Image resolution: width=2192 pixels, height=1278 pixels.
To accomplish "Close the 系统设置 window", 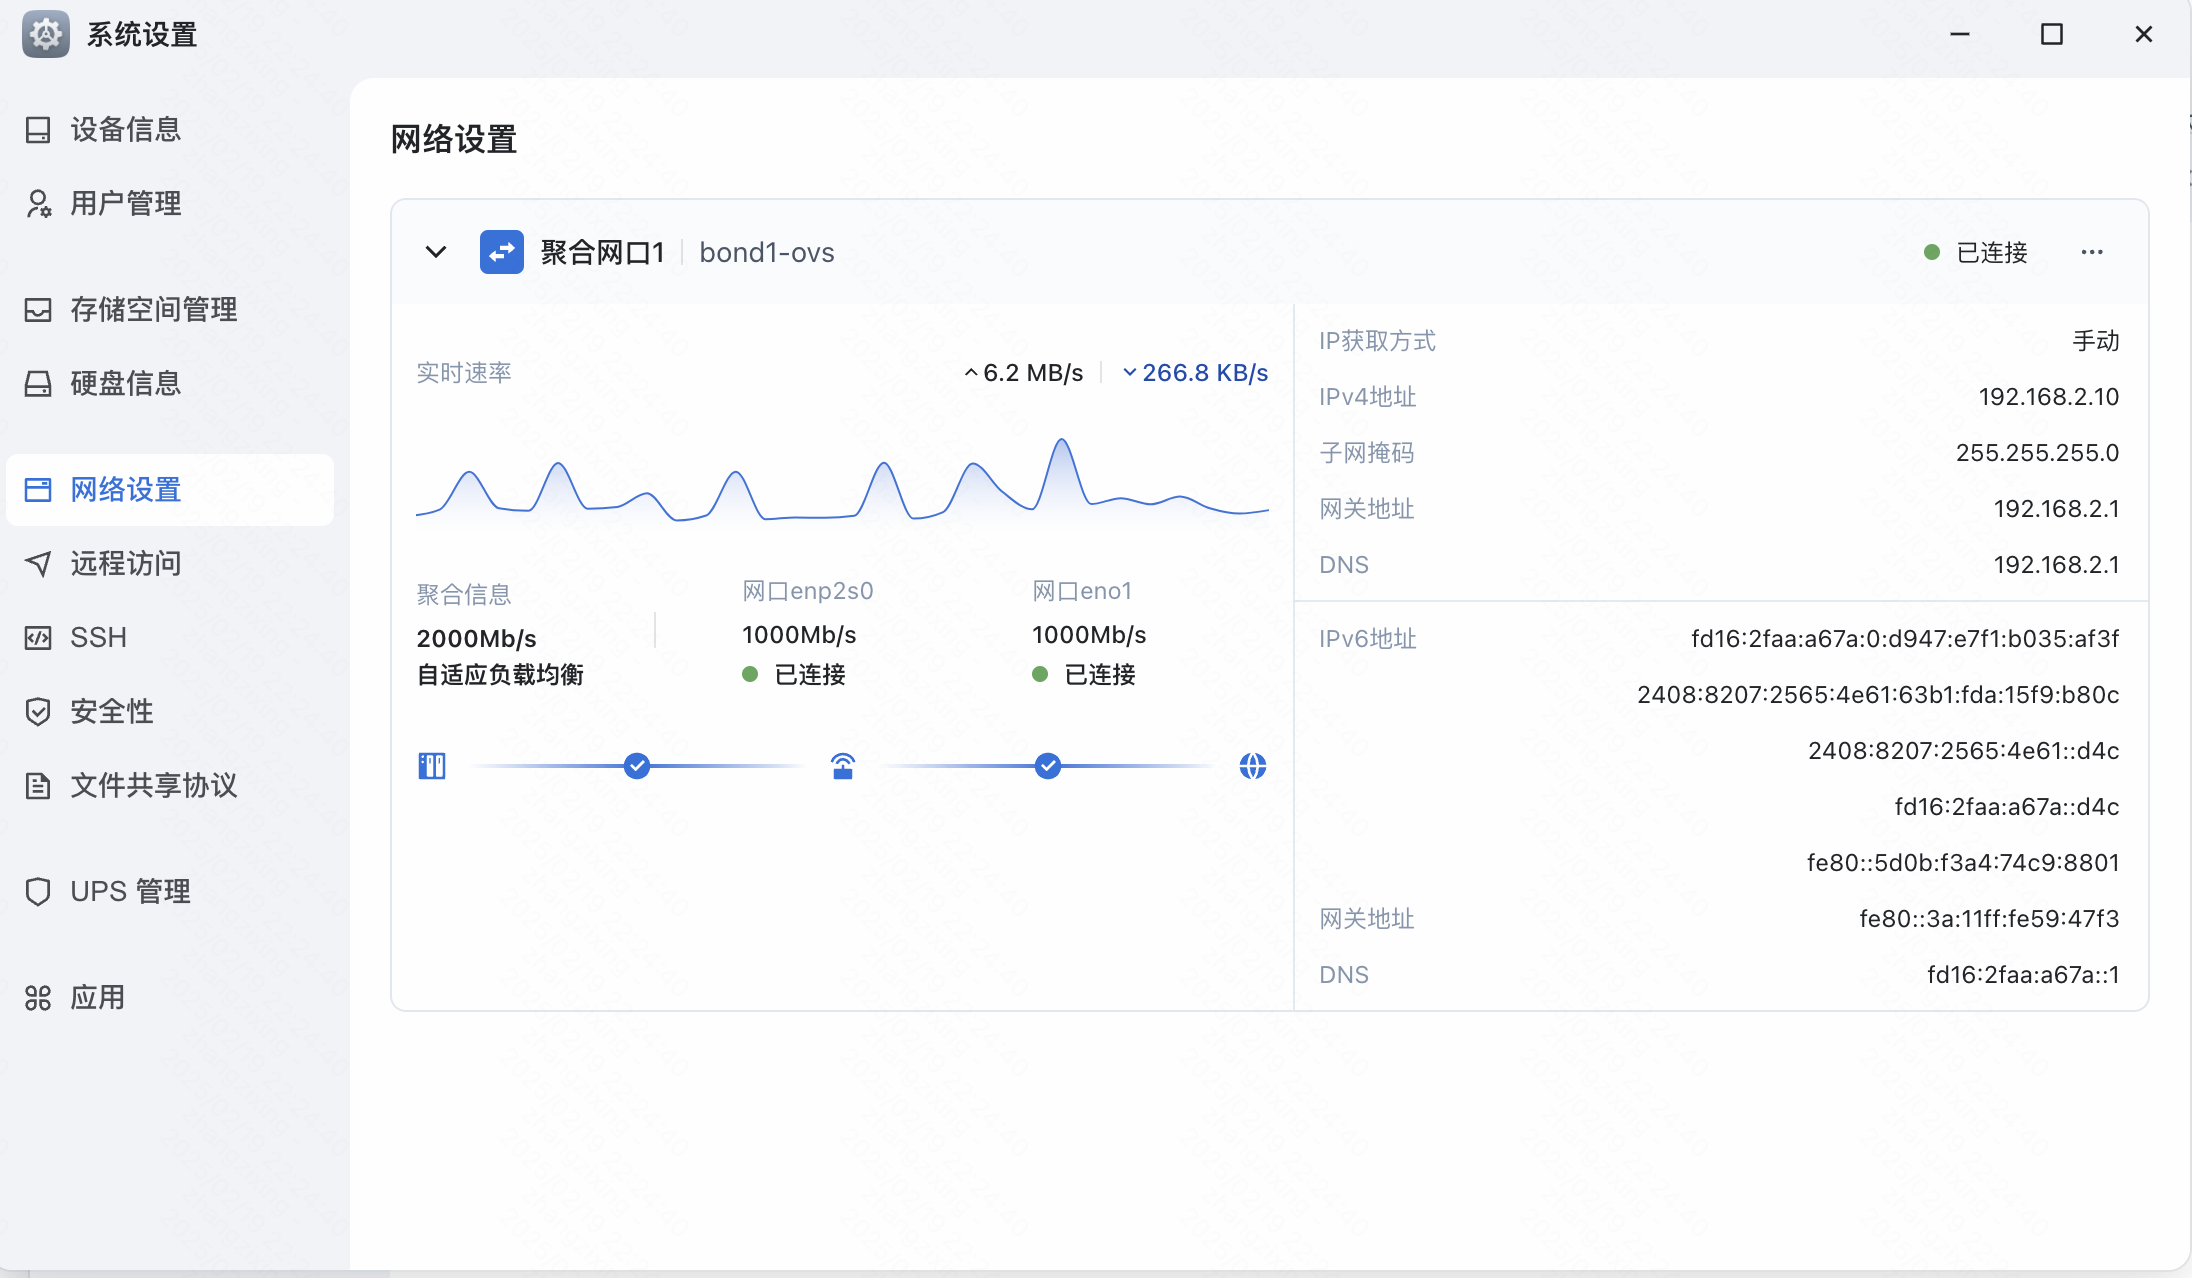I will coord(2144,34).
